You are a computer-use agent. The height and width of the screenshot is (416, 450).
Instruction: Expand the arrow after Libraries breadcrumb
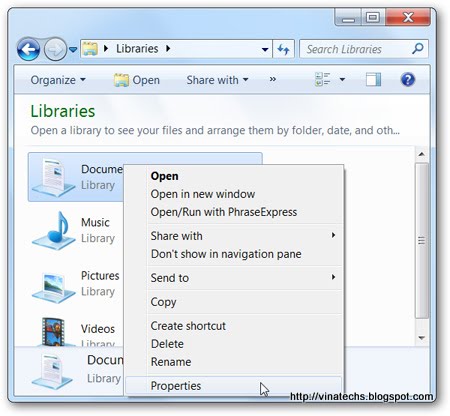(168, 49)
